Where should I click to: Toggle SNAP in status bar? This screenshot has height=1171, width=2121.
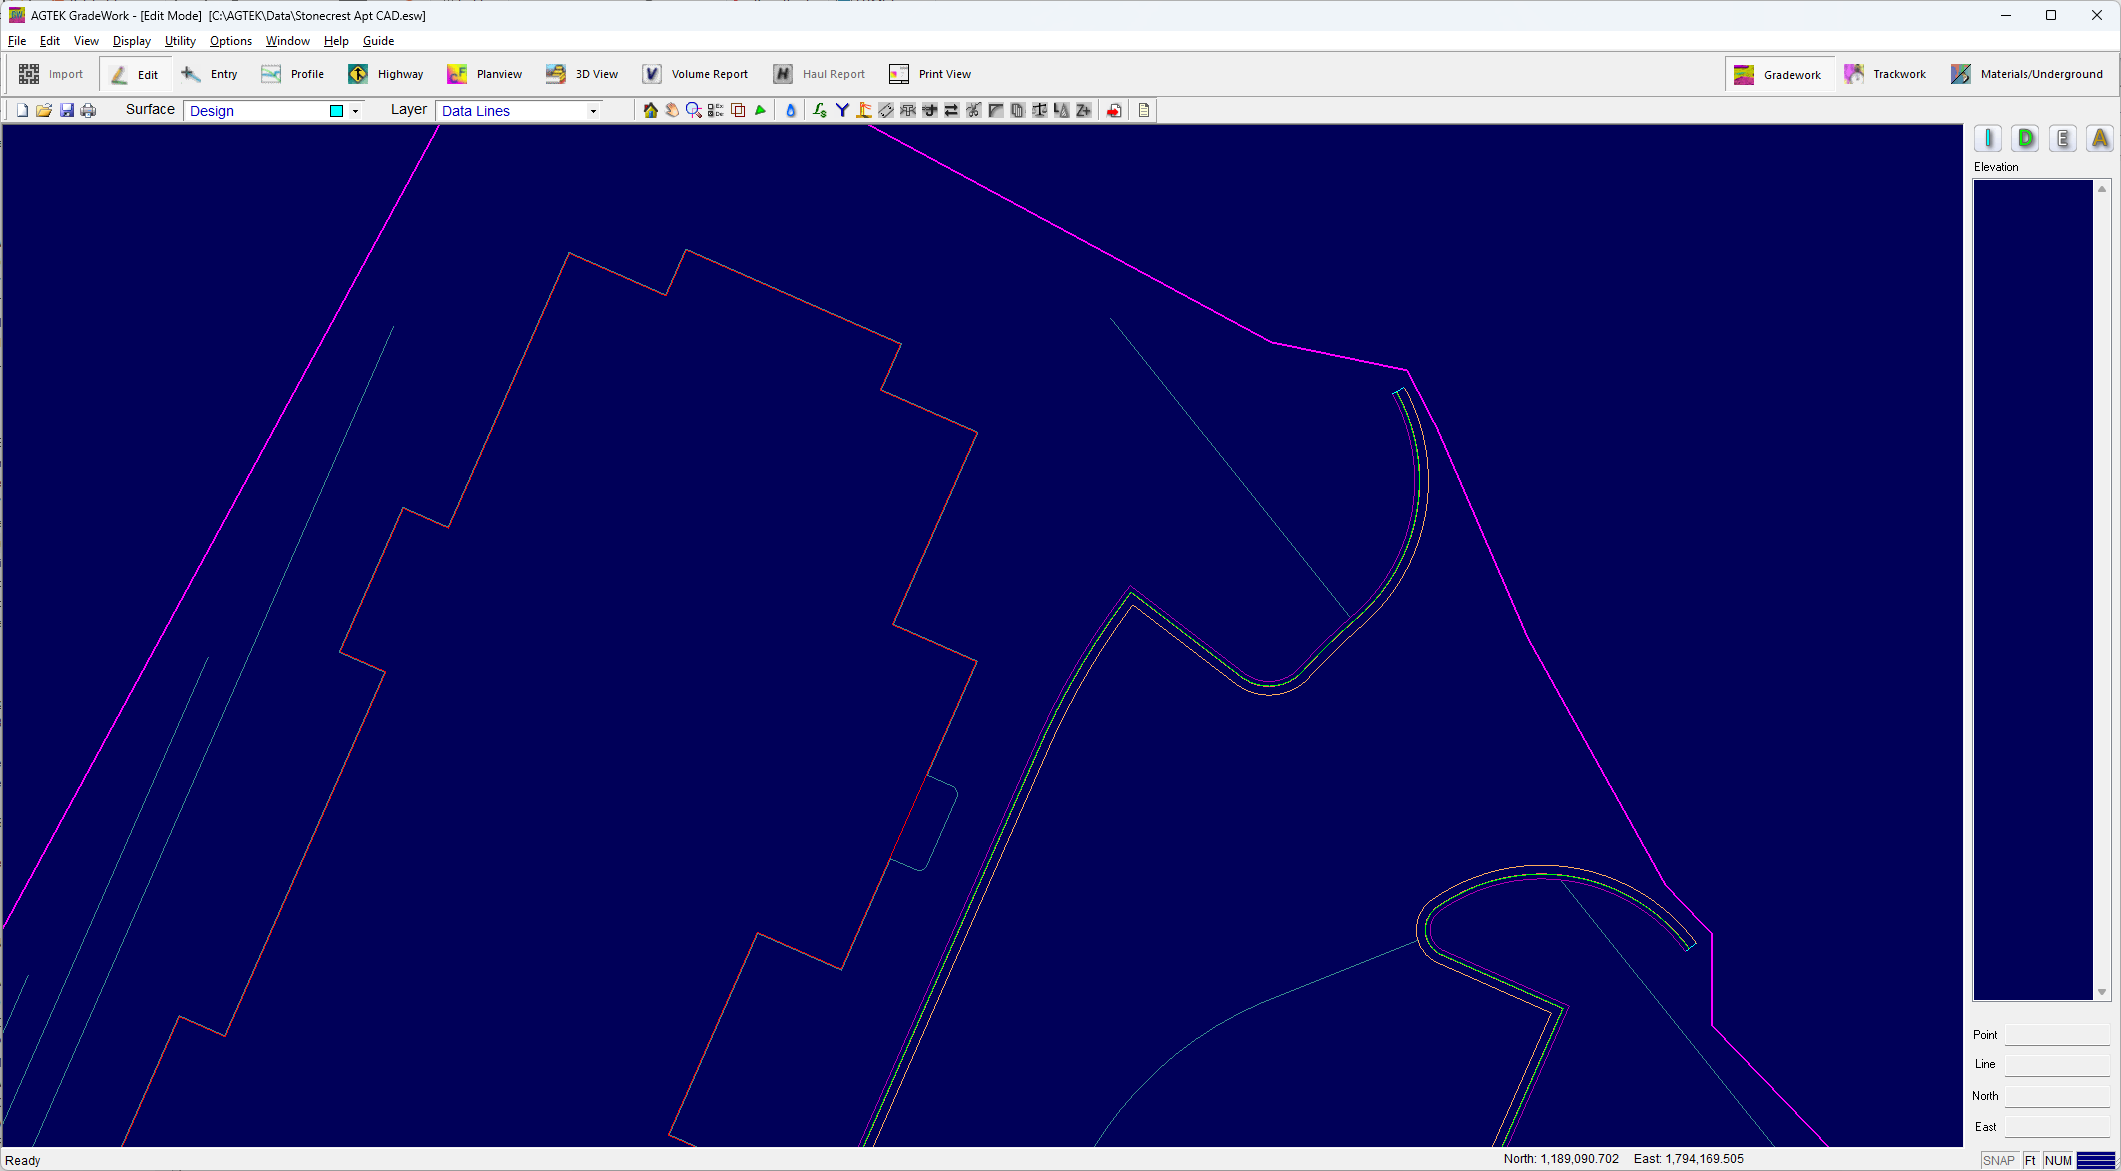[x=1998, y=1160]
